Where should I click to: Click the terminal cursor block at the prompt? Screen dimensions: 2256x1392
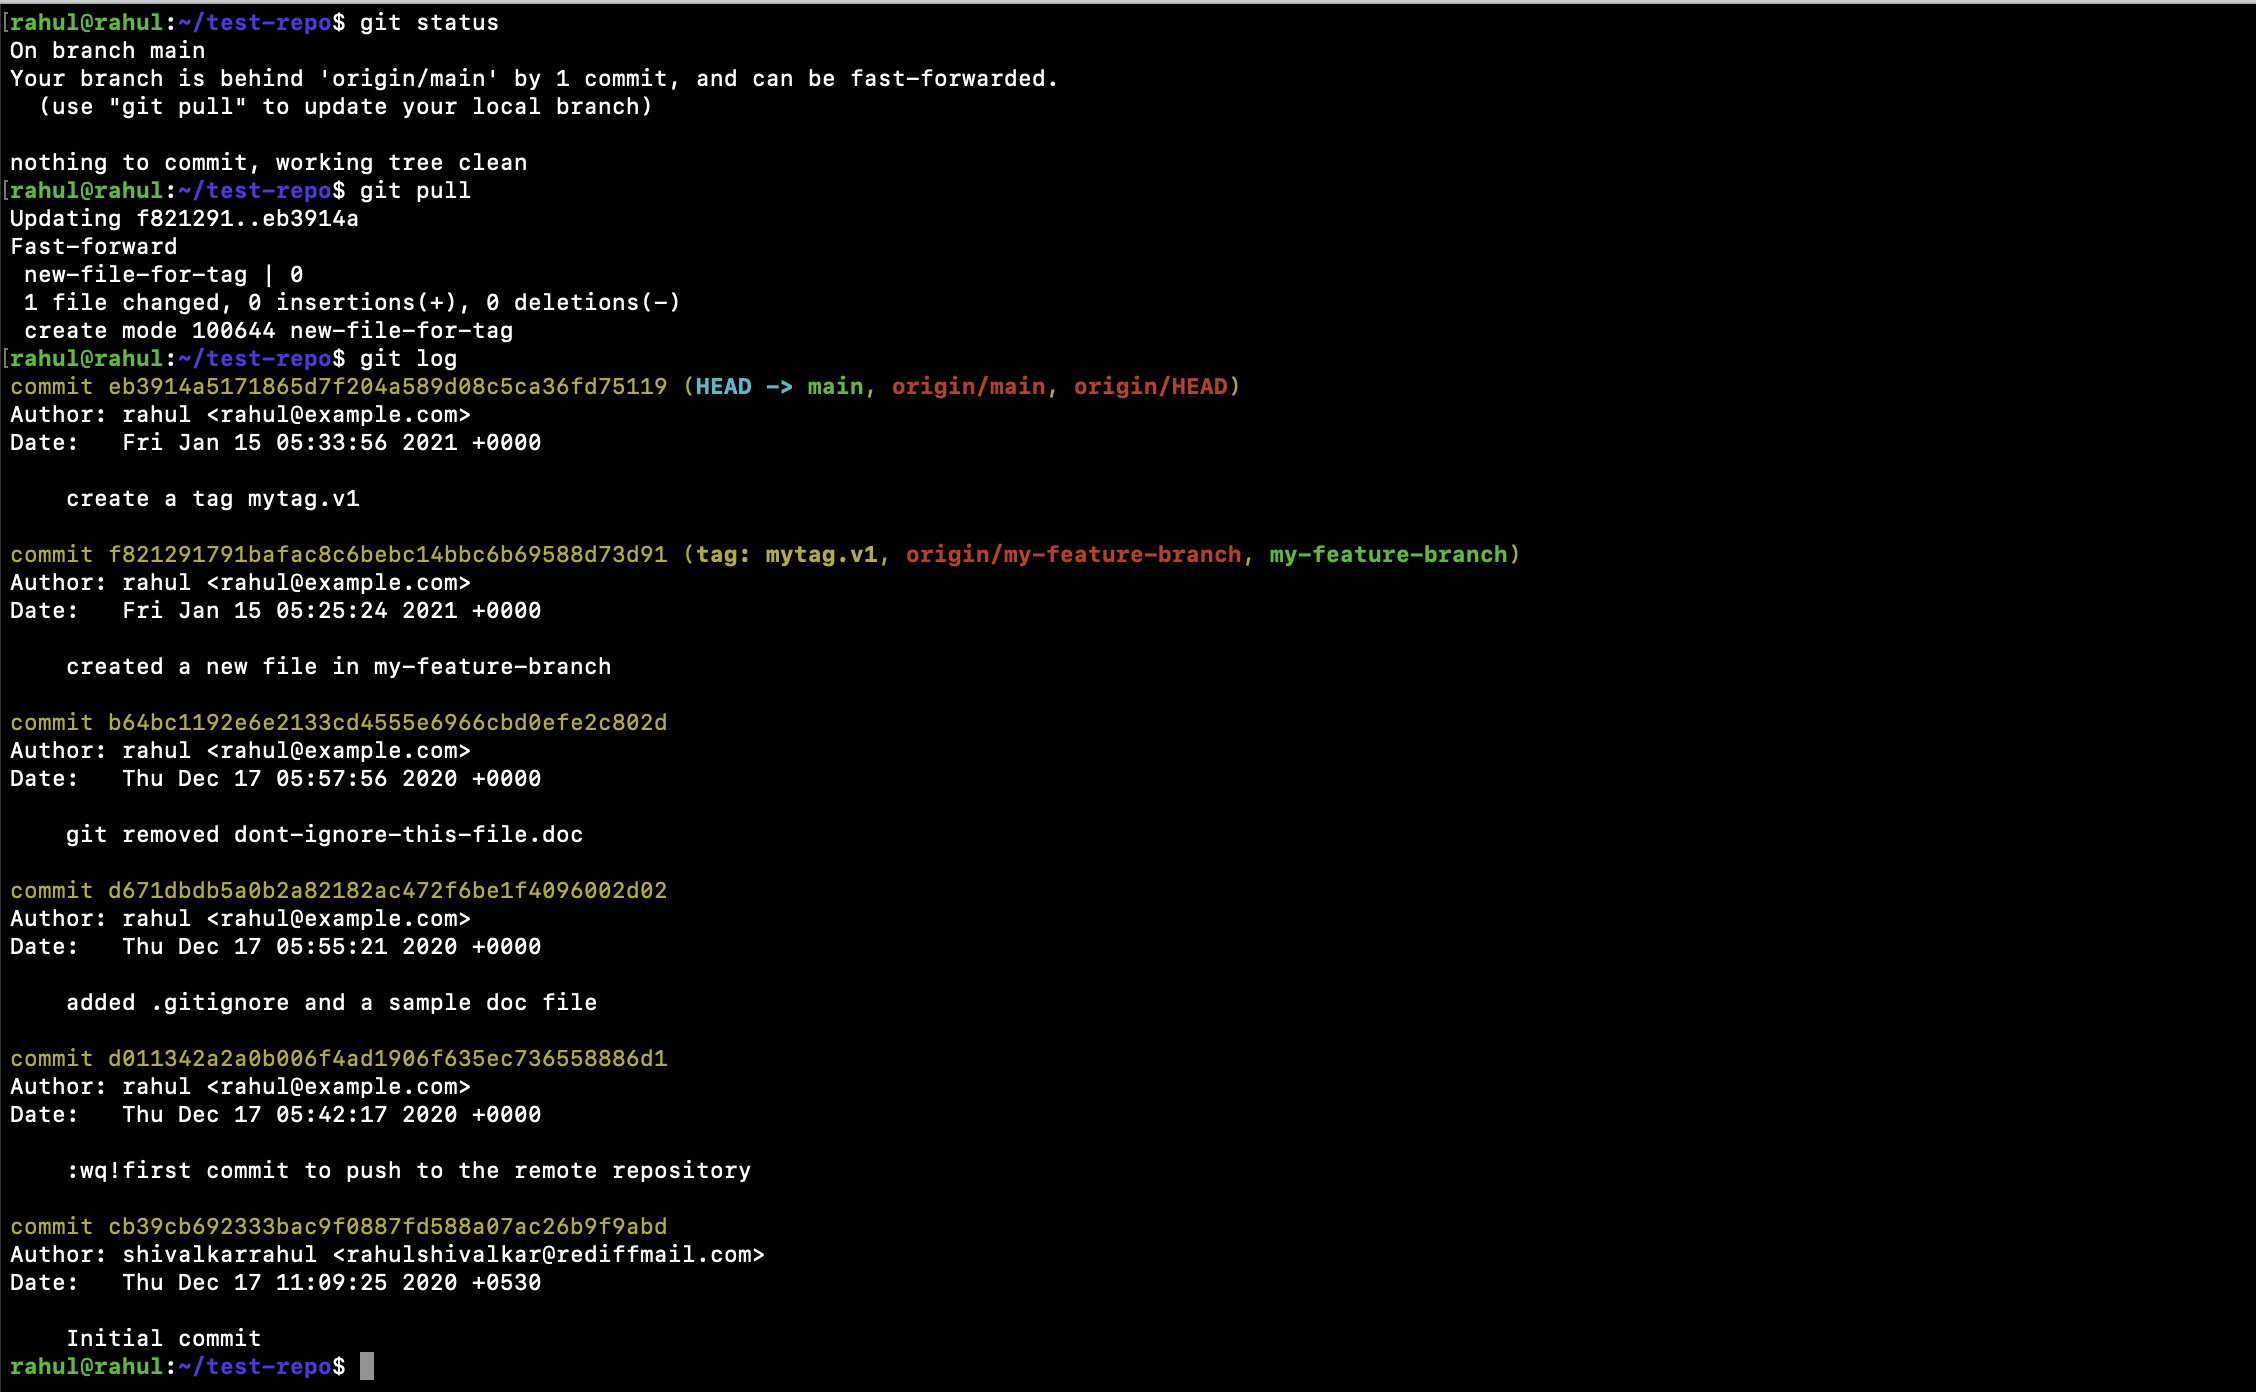pyautogui.click(x=366, y=1367)
